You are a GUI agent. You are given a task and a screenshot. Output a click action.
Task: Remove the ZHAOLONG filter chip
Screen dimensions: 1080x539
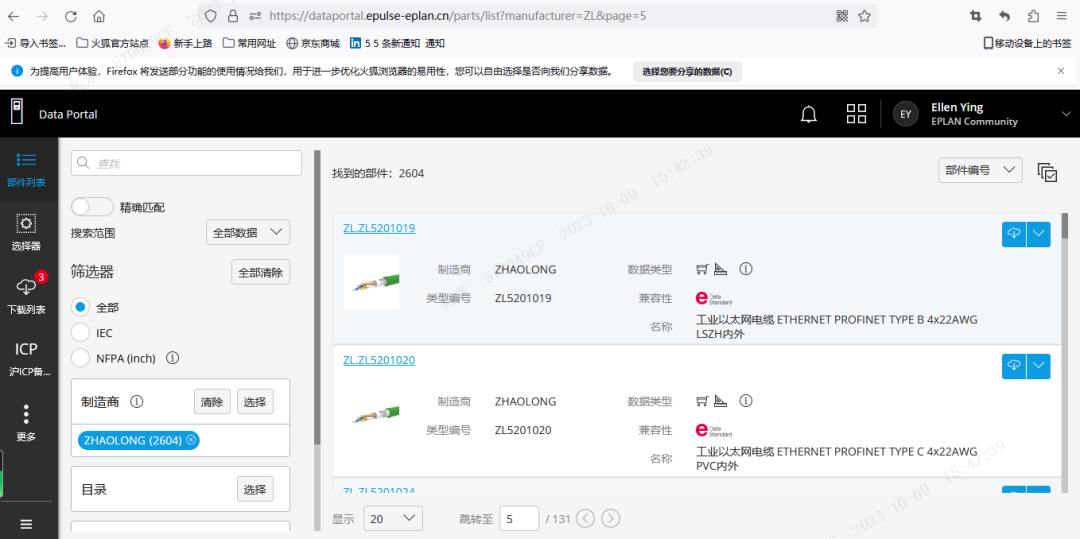(191, 440)
